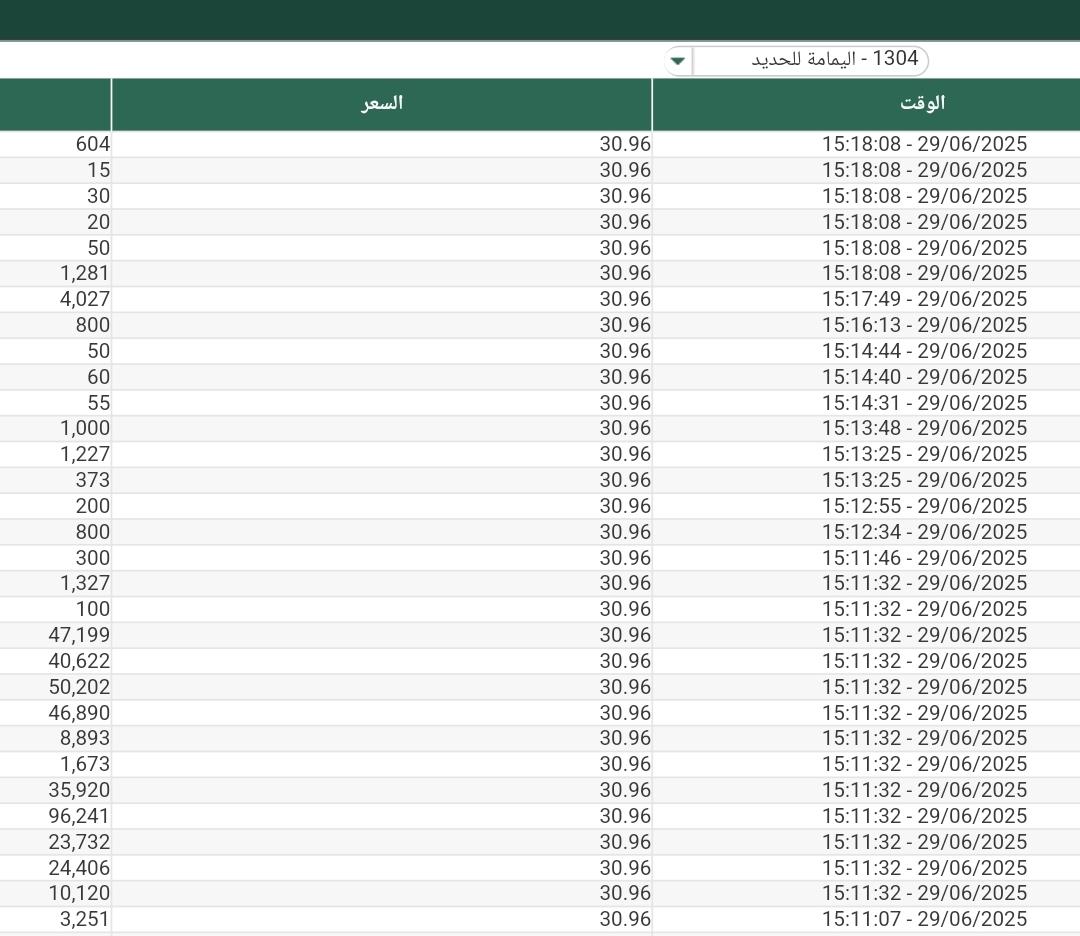
Task: Click the السعر column header
Action: tap(382, 104)
